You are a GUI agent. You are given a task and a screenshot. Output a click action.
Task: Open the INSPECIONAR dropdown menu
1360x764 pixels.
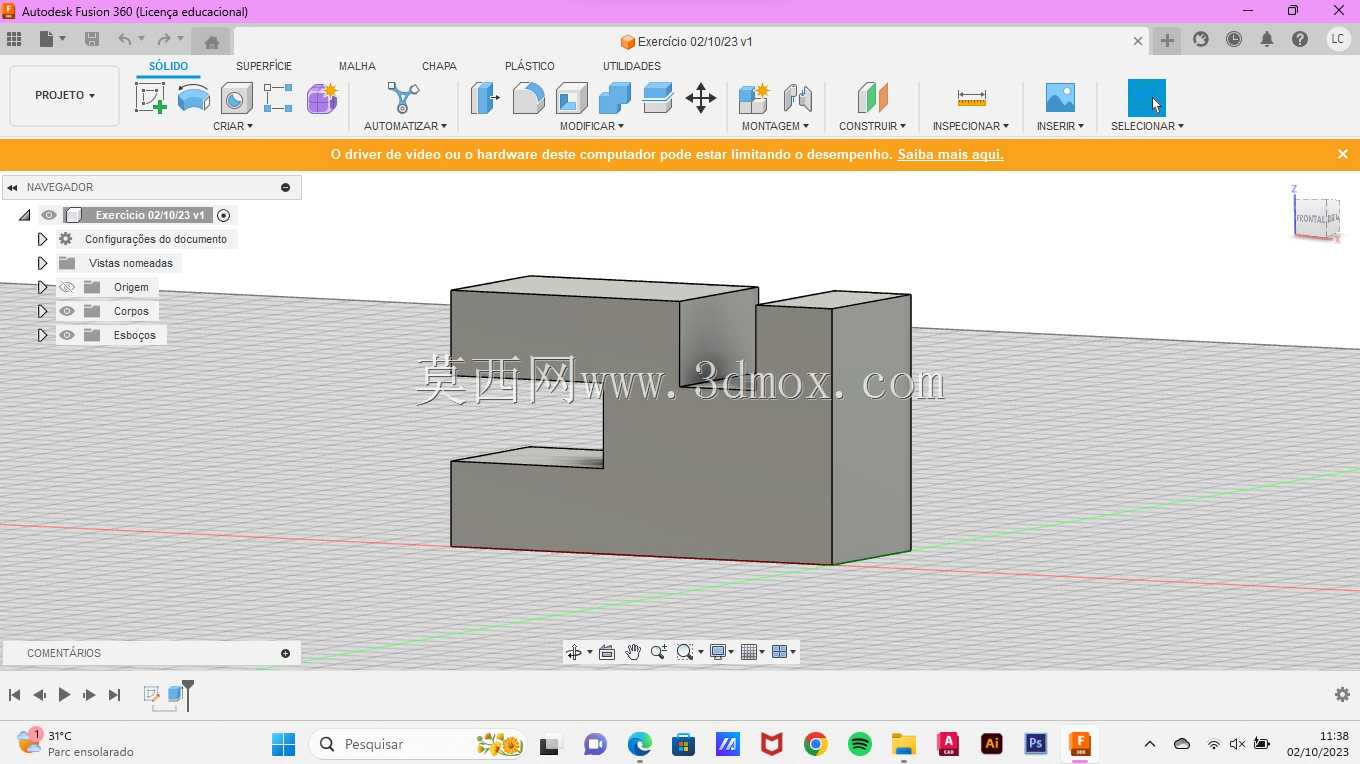click(971, 126)
